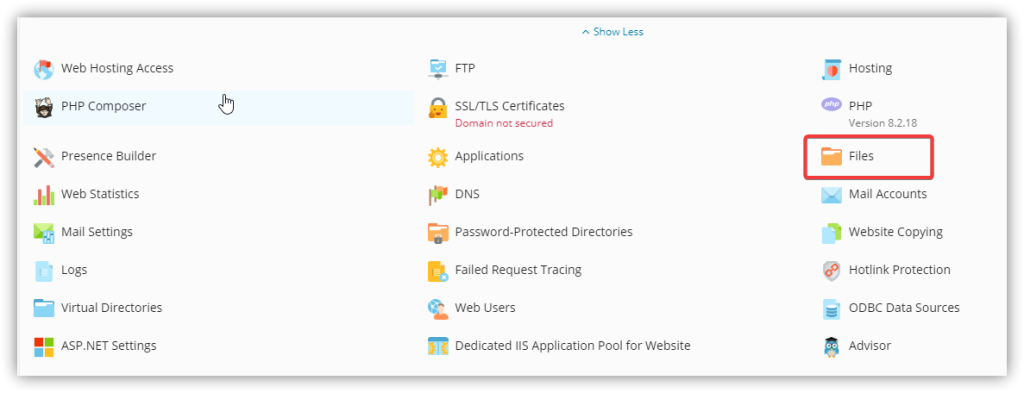Click the Presence Builder tools icon
Image resolution: width=1024 pixels, height=393 pixels.
pos(44,157)
